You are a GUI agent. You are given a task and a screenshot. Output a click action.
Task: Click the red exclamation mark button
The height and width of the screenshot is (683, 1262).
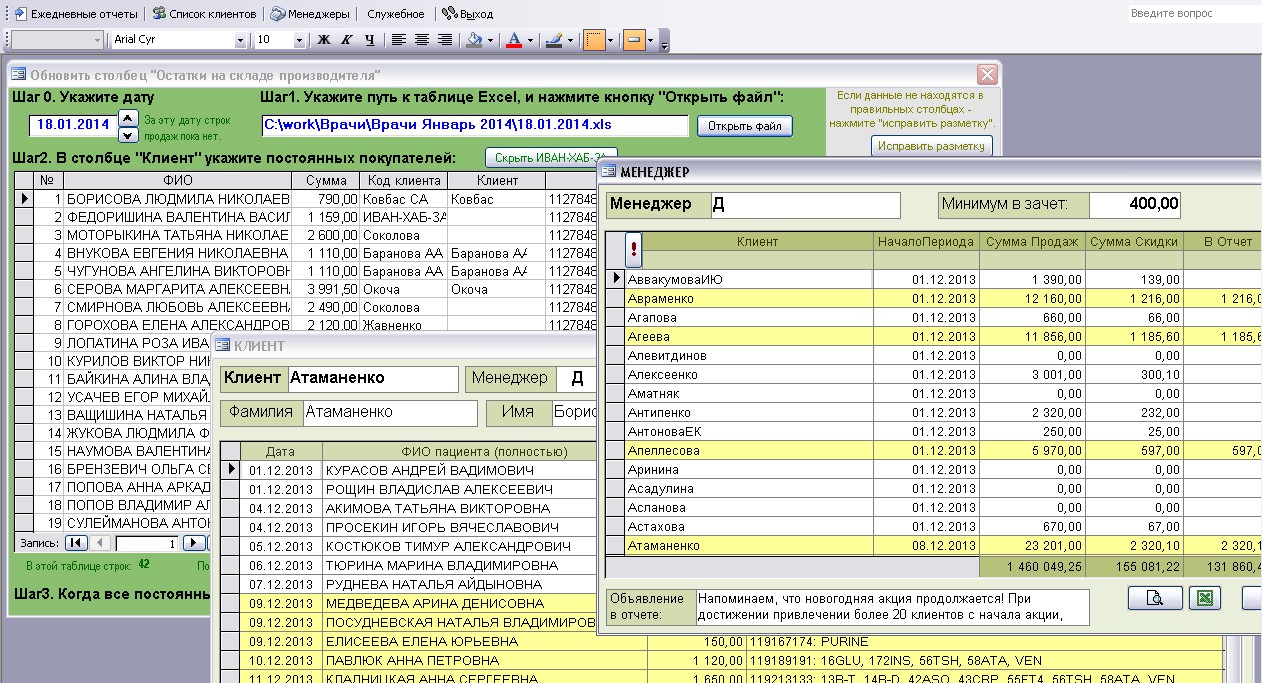(x=632, y=248)
